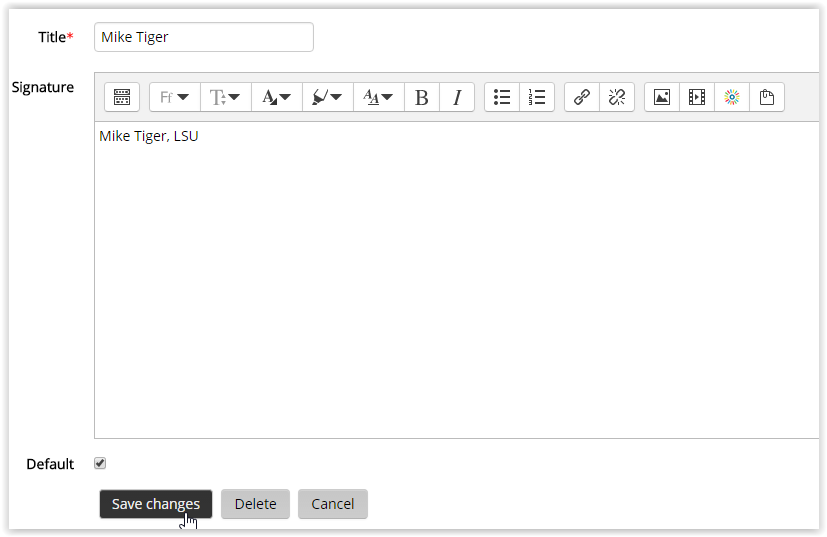Open the font size dropdown
Screen dimensions: 827x537
[226, 97]
